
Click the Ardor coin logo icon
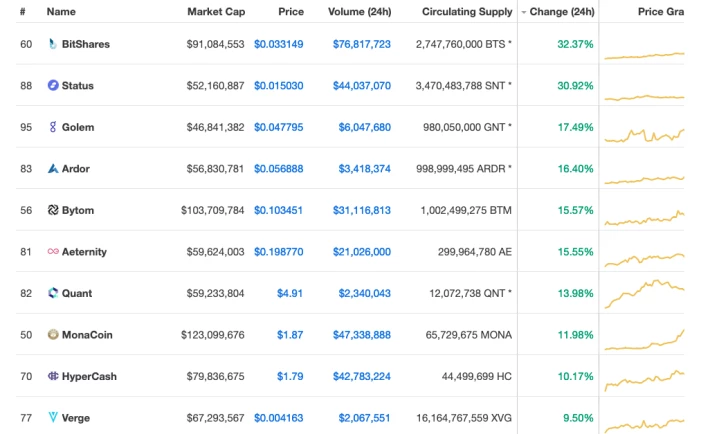pyautogui.click(x=53, y=169)
